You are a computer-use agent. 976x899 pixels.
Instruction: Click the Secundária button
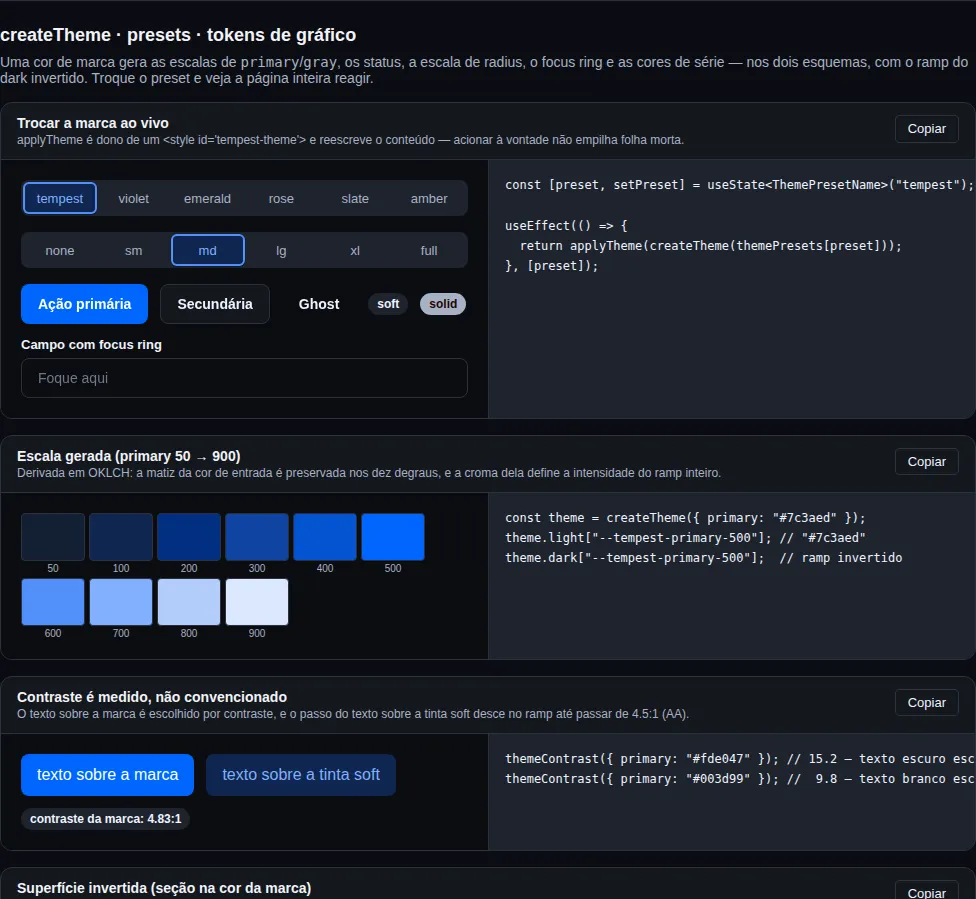215,304
